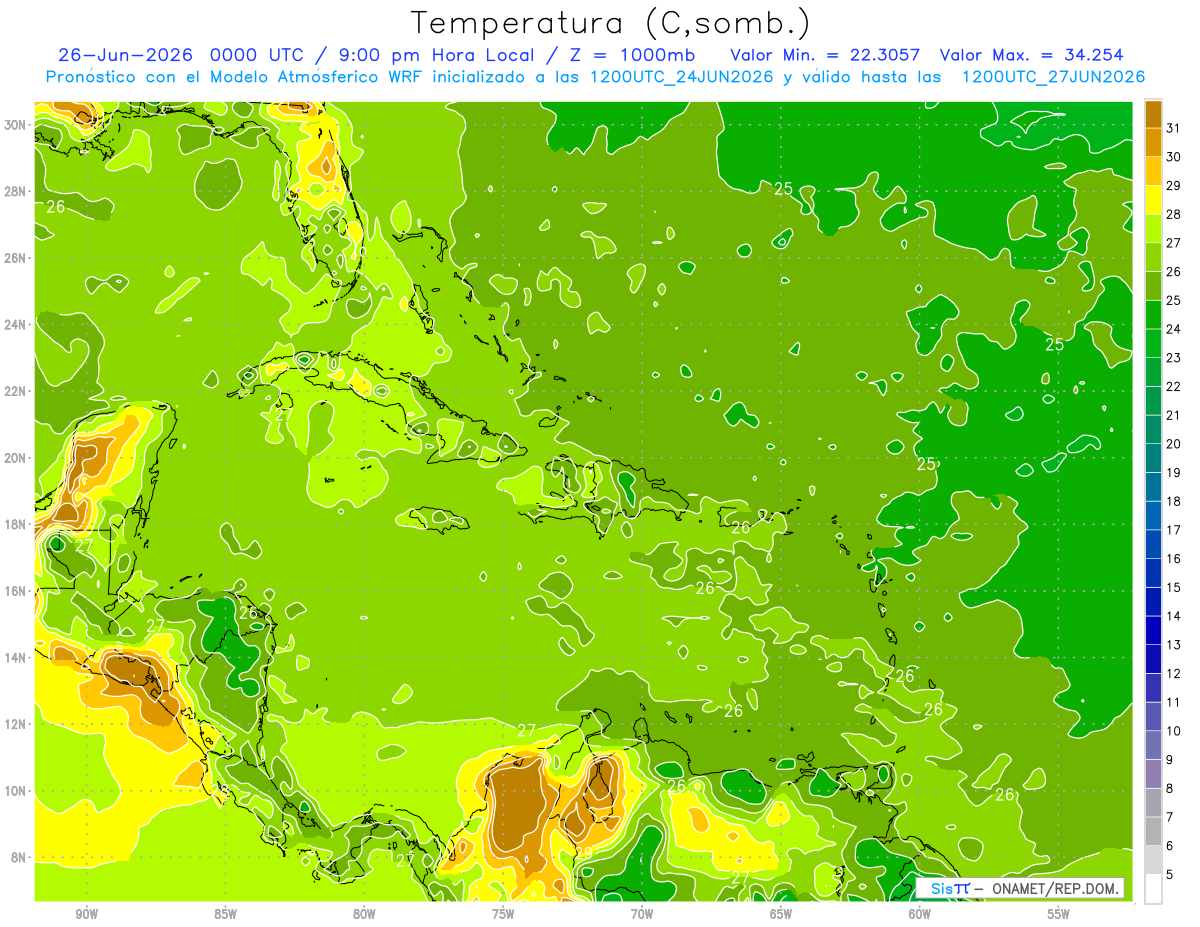
Task: Click the orange colorbar segment between 30 and 31
Action: tap(1153, 142)
